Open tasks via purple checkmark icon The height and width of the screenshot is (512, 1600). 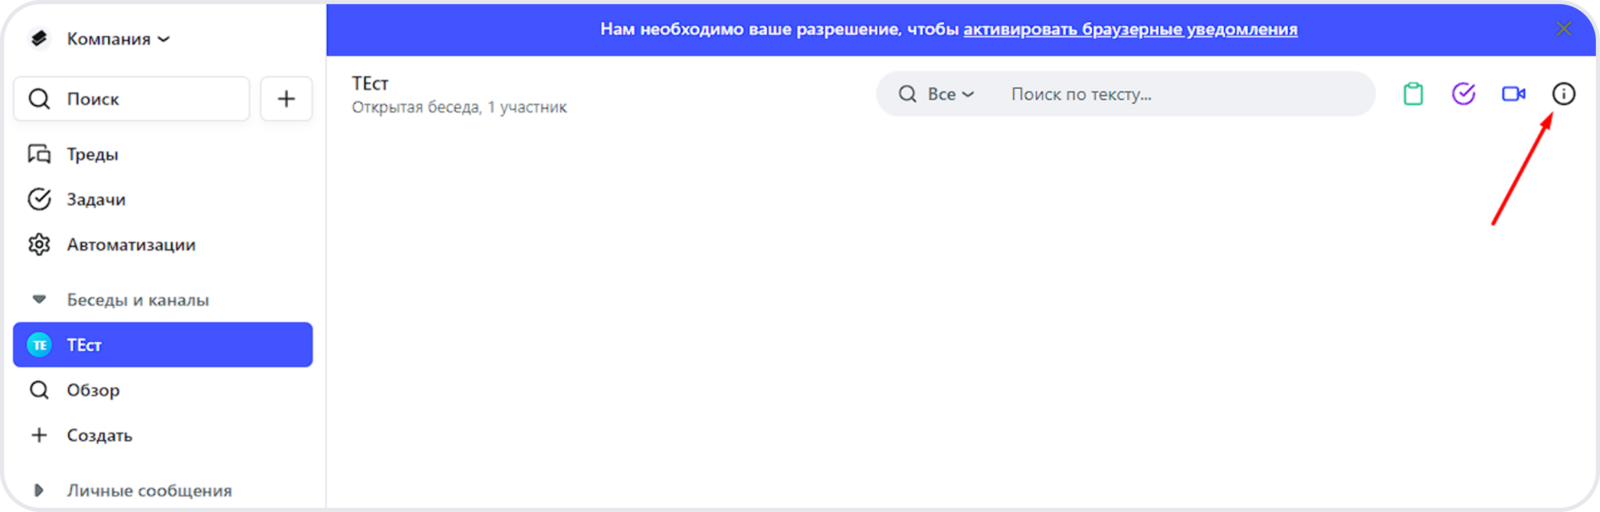point(1463,94)
